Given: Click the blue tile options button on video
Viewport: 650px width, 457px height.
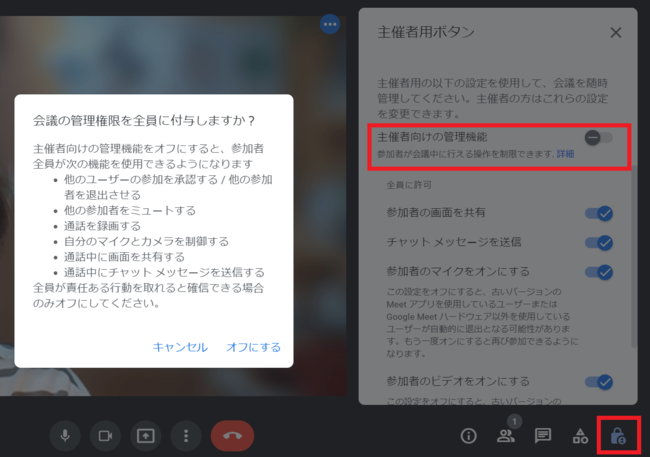Looking at the screenshot, I should coord(330,23).
